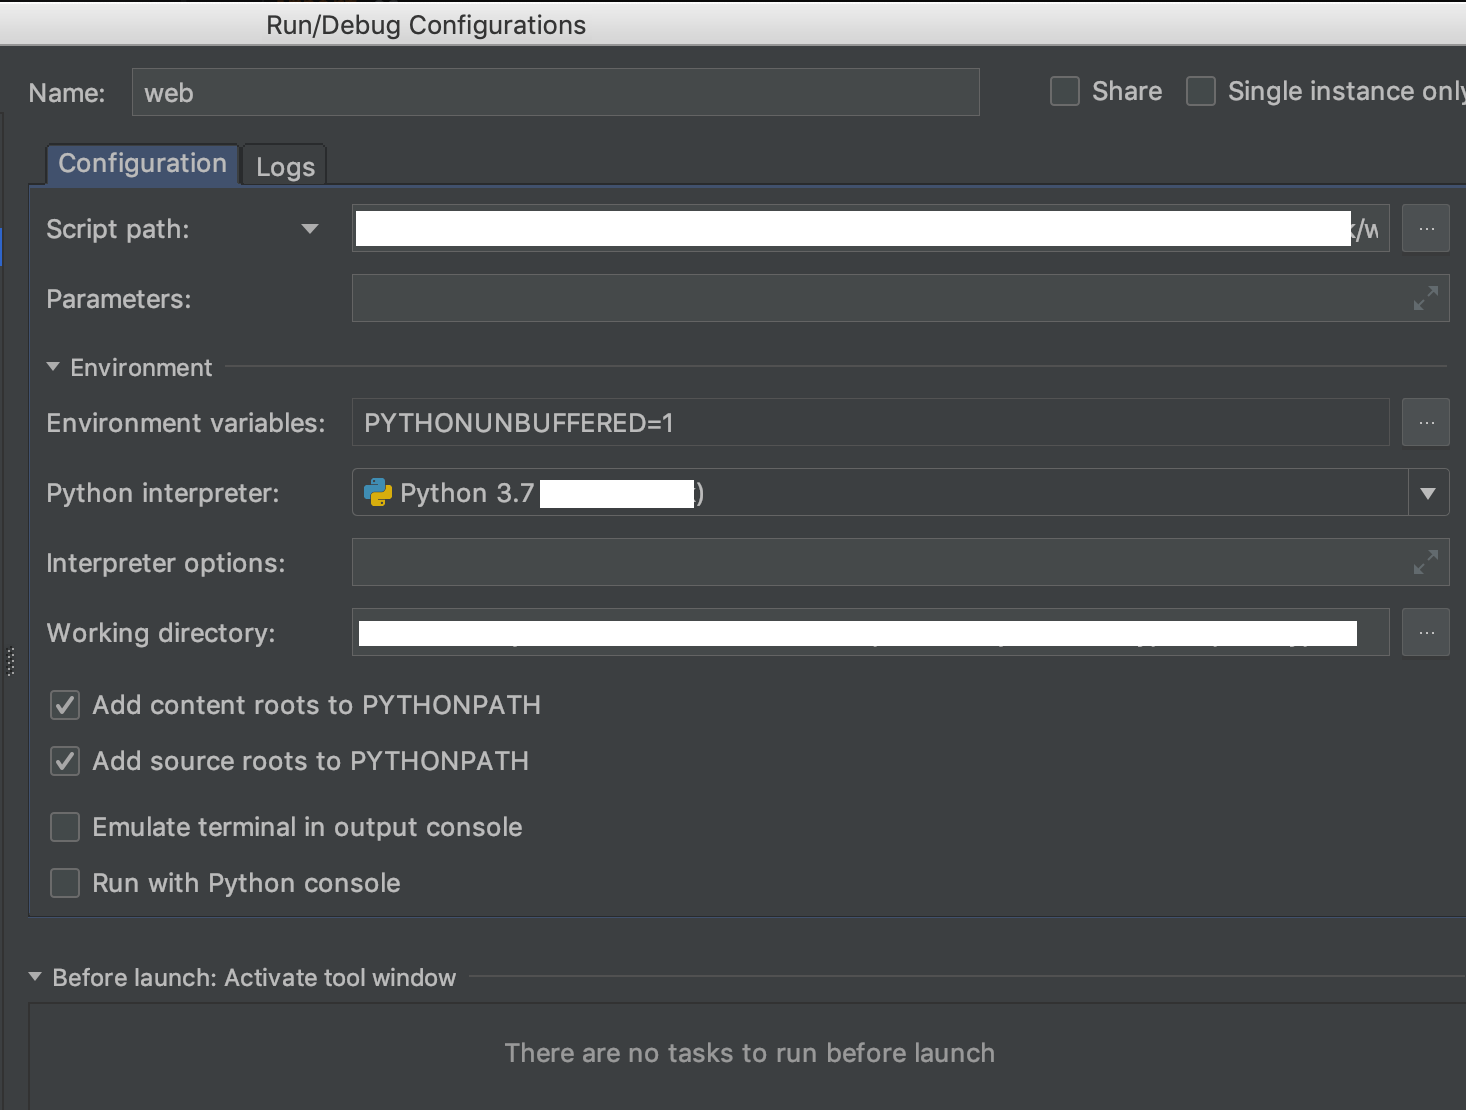The width and height of the screenshot is (1466, 1110).
Task: Toggle Single instance only checkbox
Action: click(x=1201, y=92)
